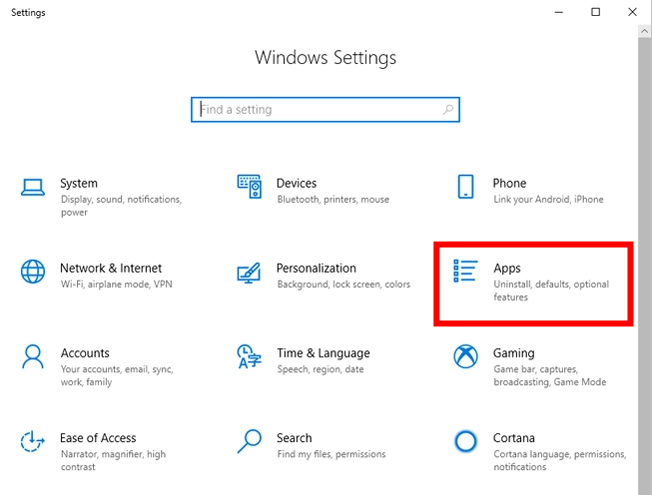This screenshot has width=652, height=495.
Task: Click the Accounts person icon
Action: pyautogui.click(x=32, y=356)
